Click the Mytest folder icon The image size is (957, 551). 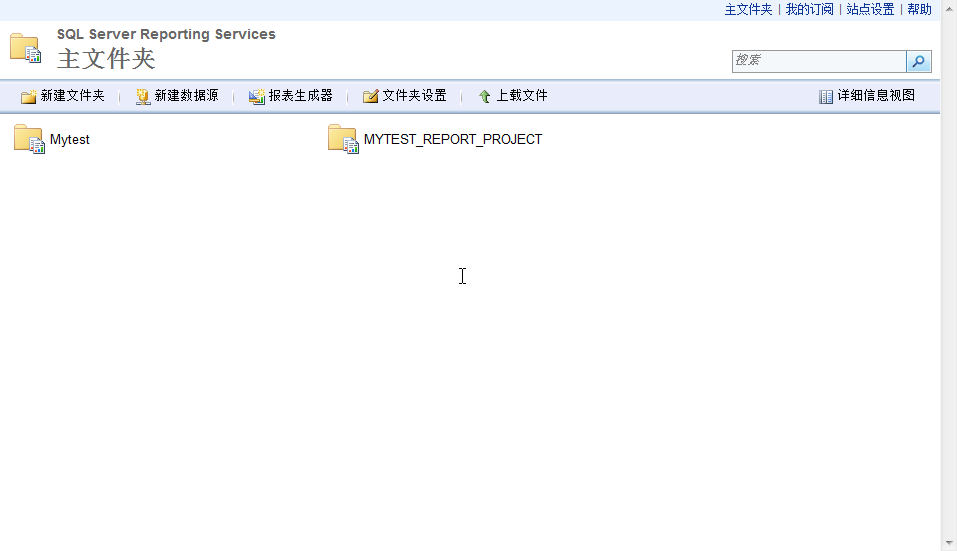[29, 139]
